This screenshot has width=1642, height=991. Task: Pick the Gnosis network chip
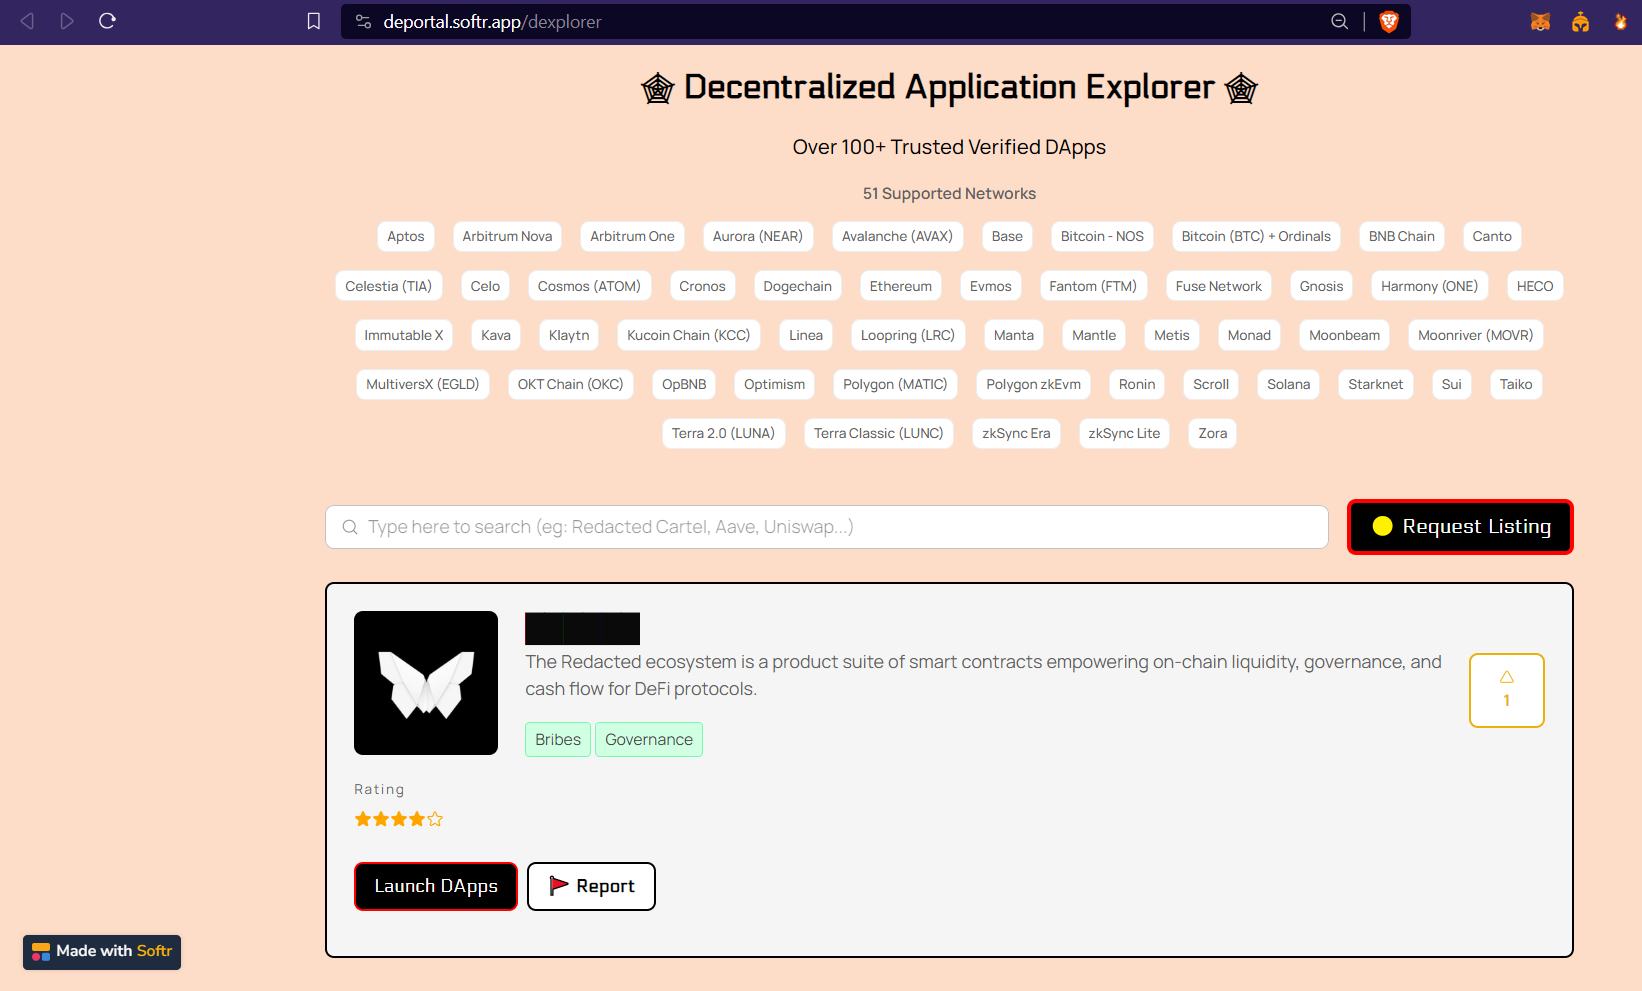(x=1321, y=286)
